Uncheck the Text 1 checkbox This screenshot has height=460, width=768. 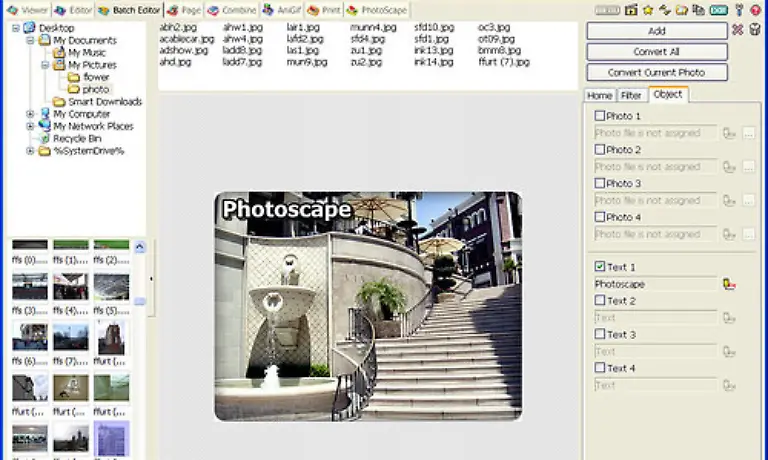click(600, 266)
